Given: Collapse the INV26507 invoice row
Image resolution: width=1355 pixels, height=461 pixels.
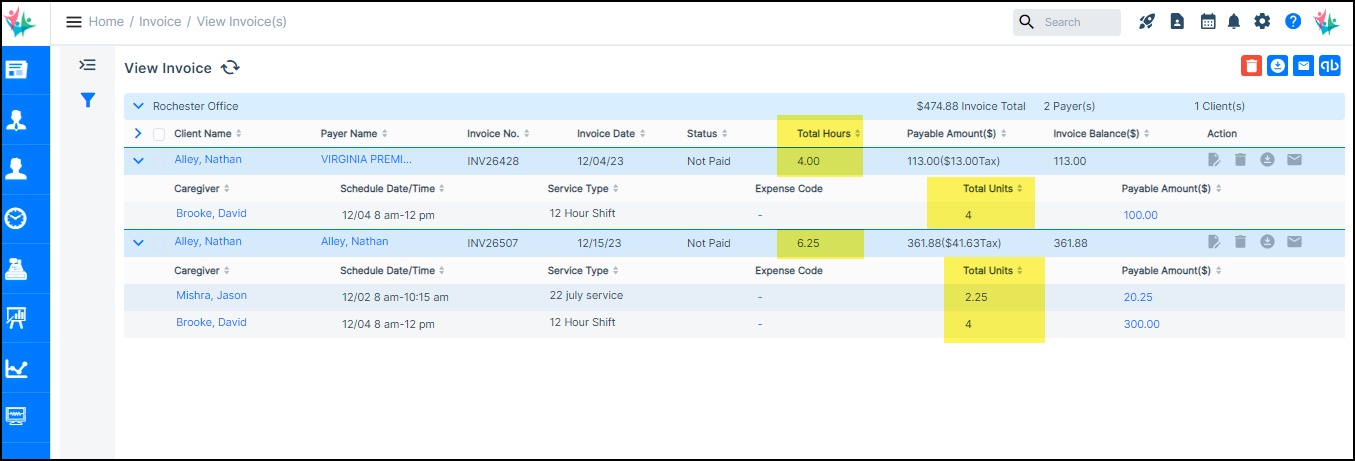Looking at the screenshot, I should pos(139,242).
